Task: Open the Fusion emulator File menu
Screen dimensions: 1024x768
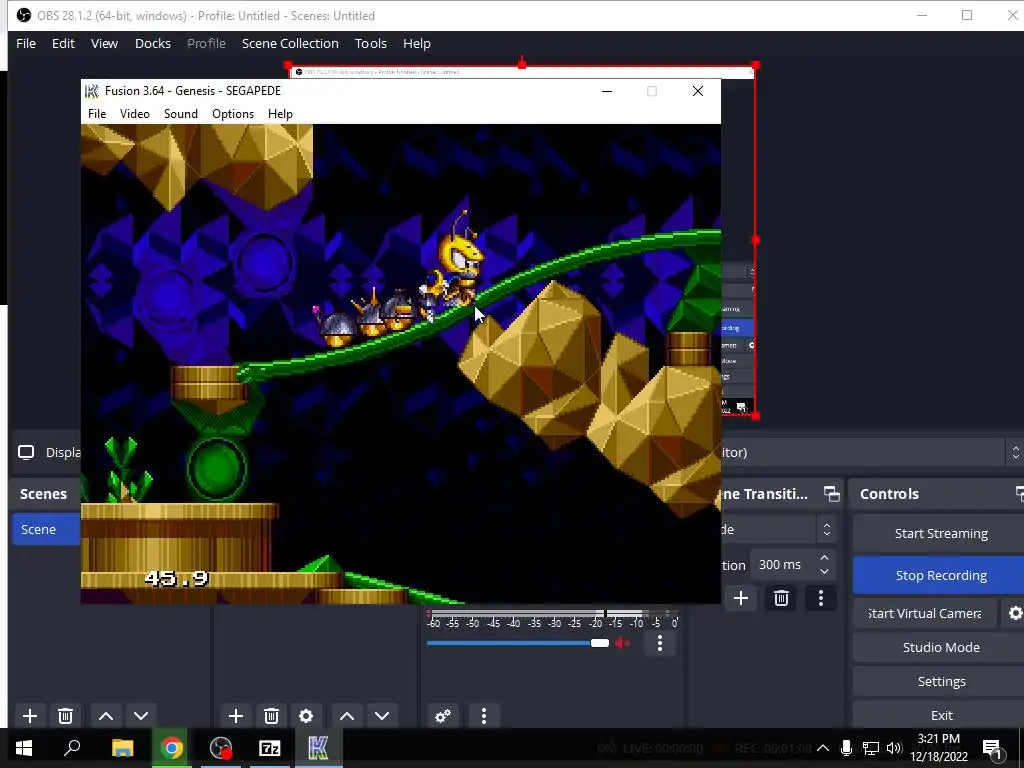Action: point(97,114)
